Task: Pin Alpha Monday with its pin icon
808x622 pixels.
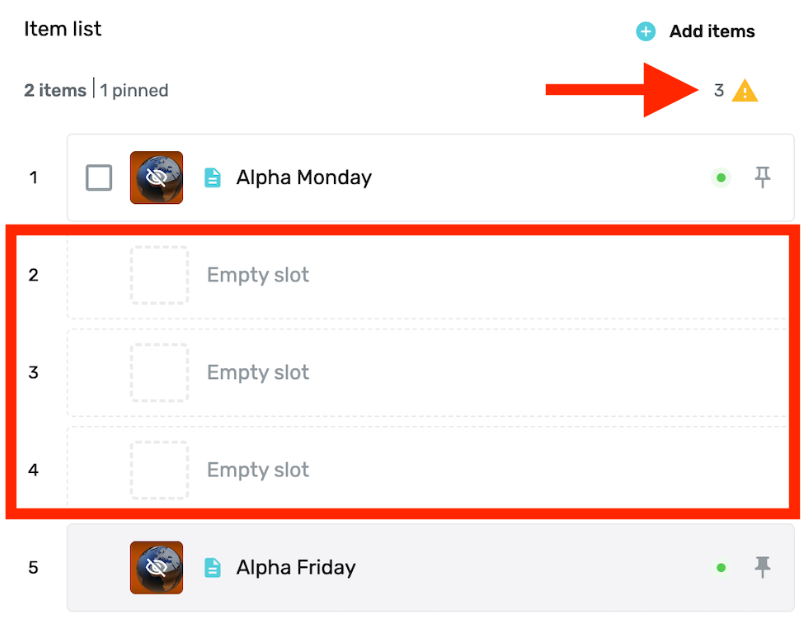Action: (762, 177)
